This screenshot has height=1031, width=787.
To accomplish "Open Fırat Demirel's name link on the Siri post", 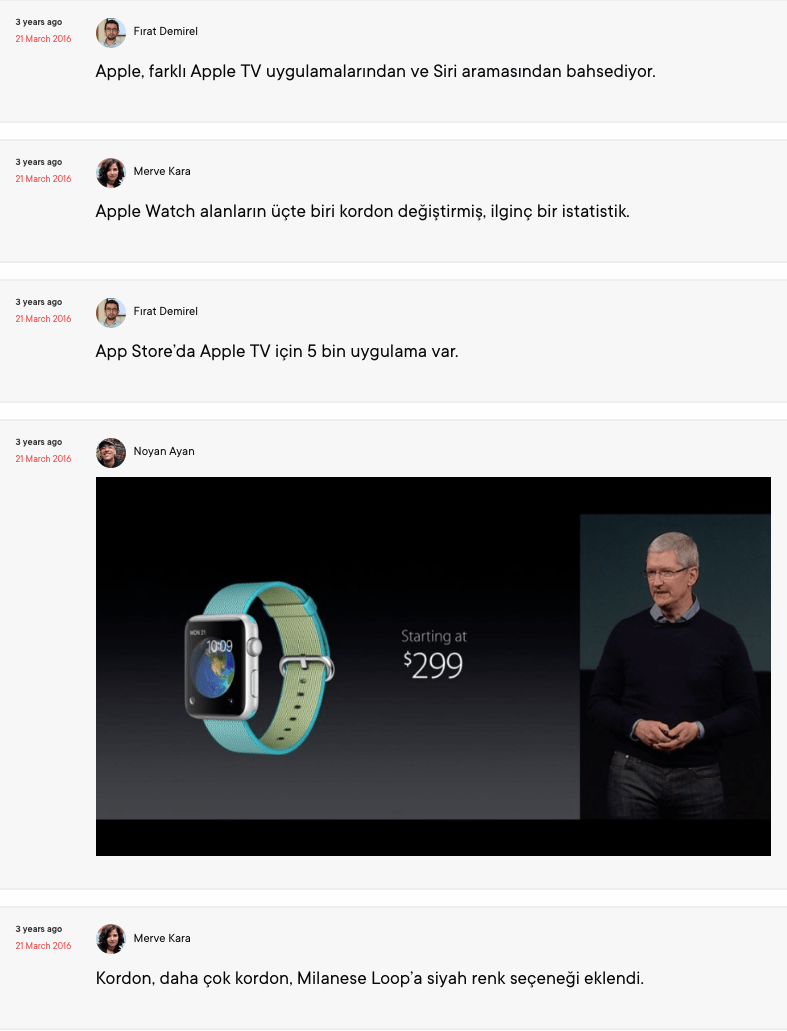I will pos(166,31).
